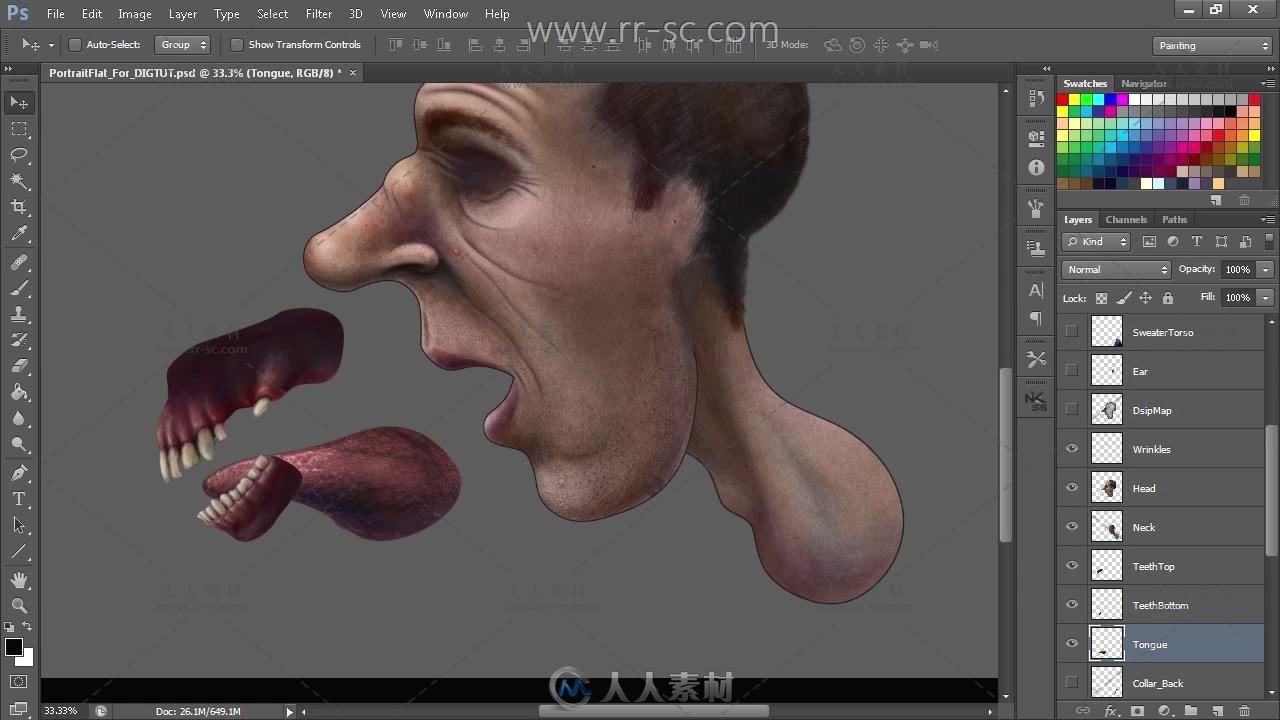Choose the Paint Bucket tool
The height and width of the screenshot is (720, 1280).
click(19, 392)
